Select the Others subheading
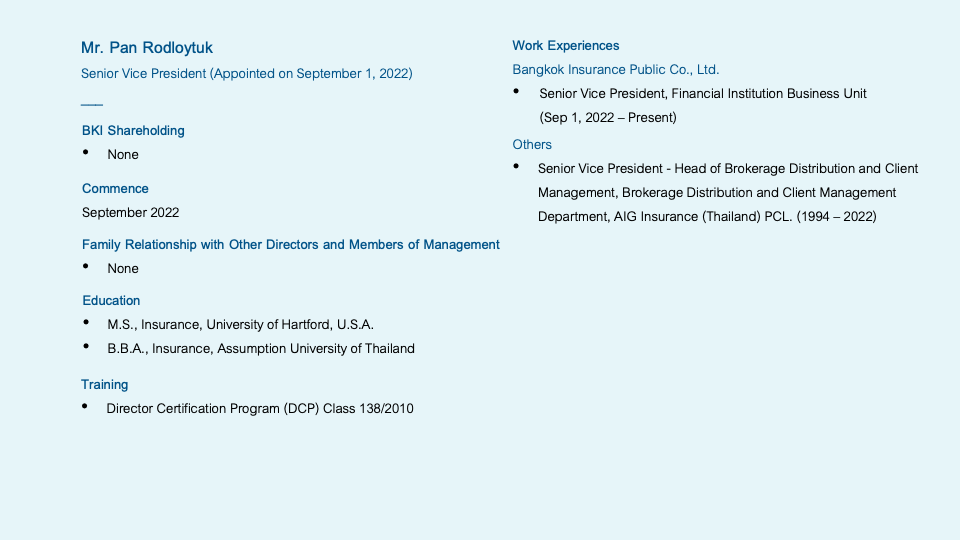The width and height of the screenshot is (960, 540). coord(532,144)
